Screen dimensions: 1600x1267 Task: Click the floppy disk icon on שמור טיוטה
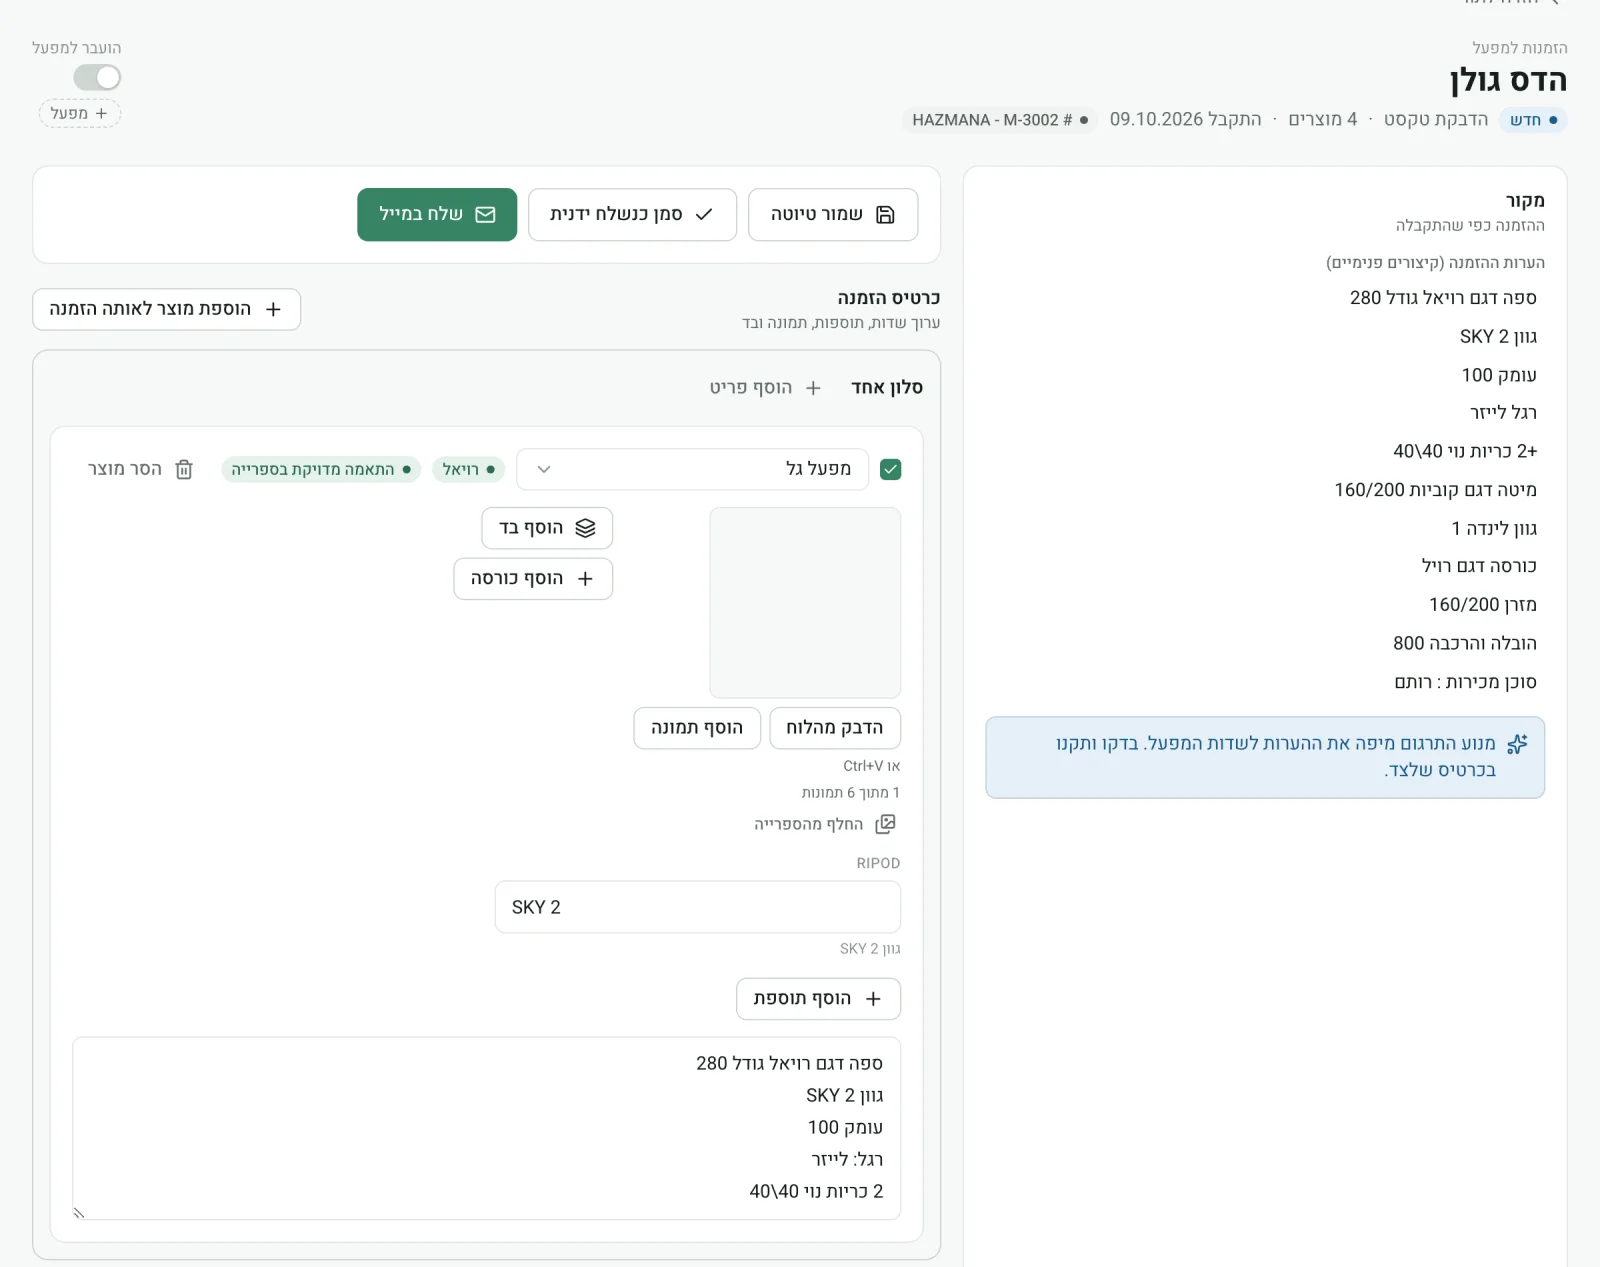coord(885,214)
